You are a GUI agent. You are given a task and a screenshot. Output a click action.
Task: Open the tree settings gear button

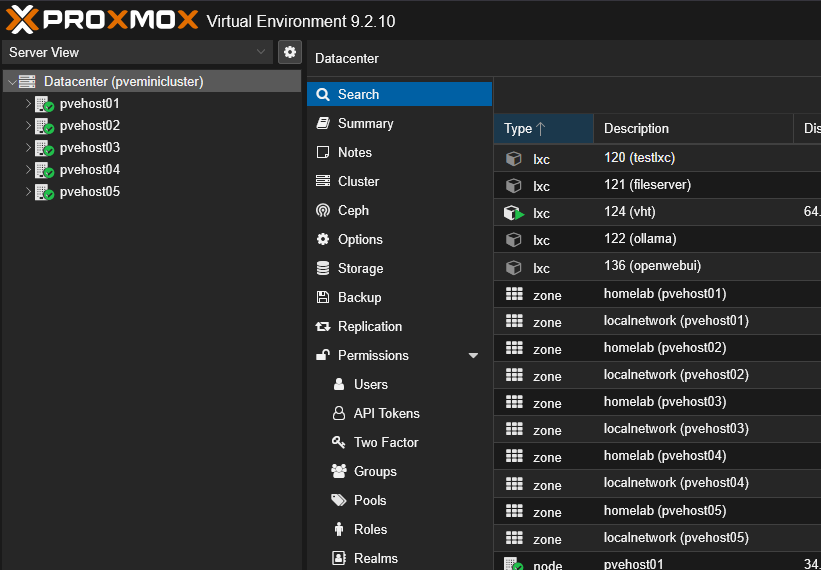tap(290, 52)
